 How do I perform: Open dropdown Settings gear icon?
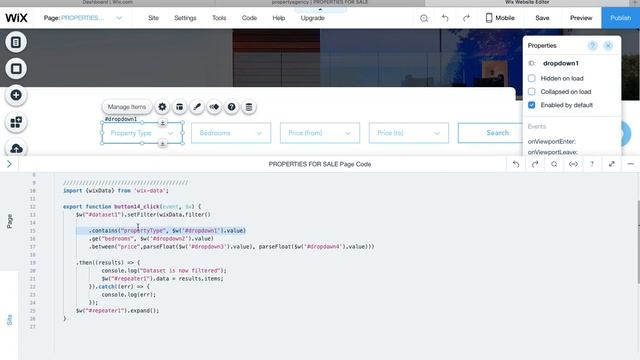click(x=162, y=107)
